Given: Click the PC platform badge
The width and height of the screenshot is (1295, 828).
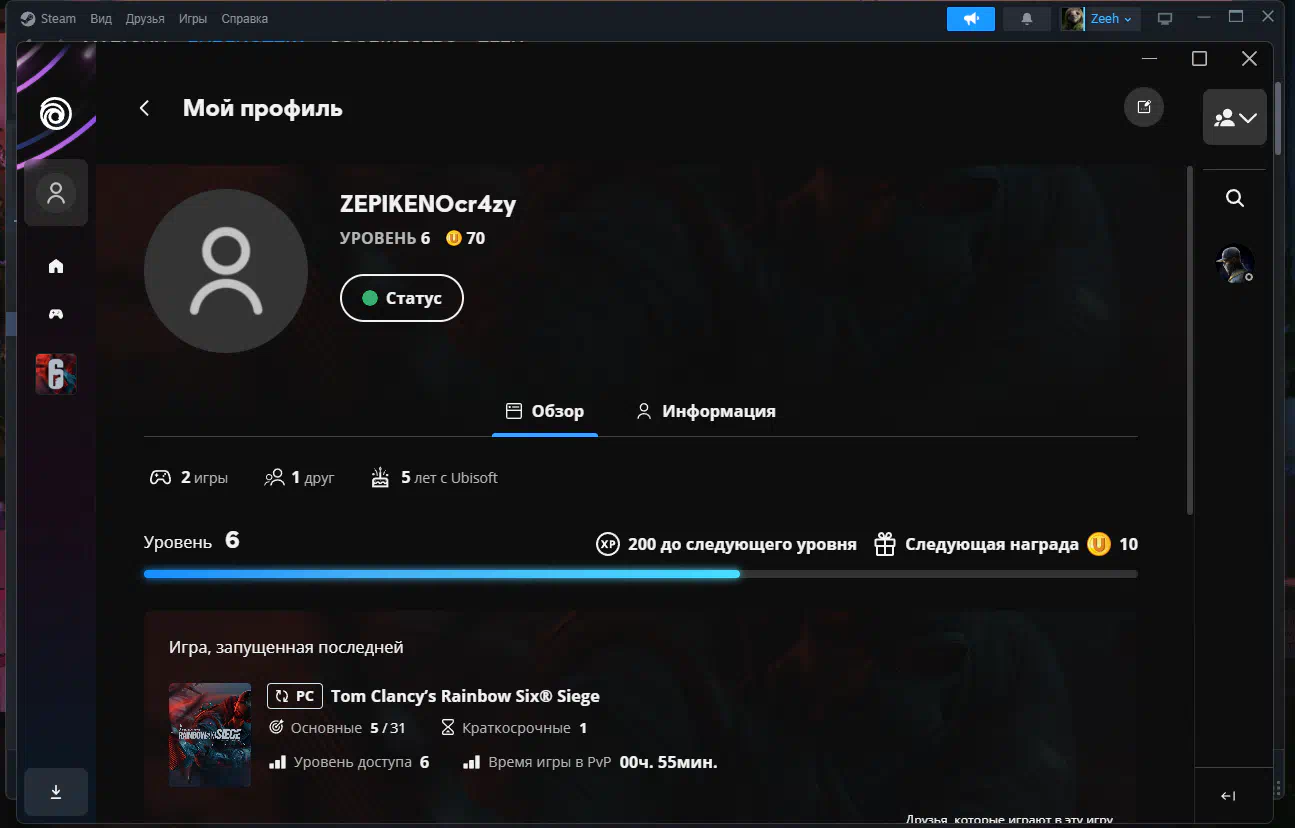Looking at the screenshot, I should [x=295, y=696].
